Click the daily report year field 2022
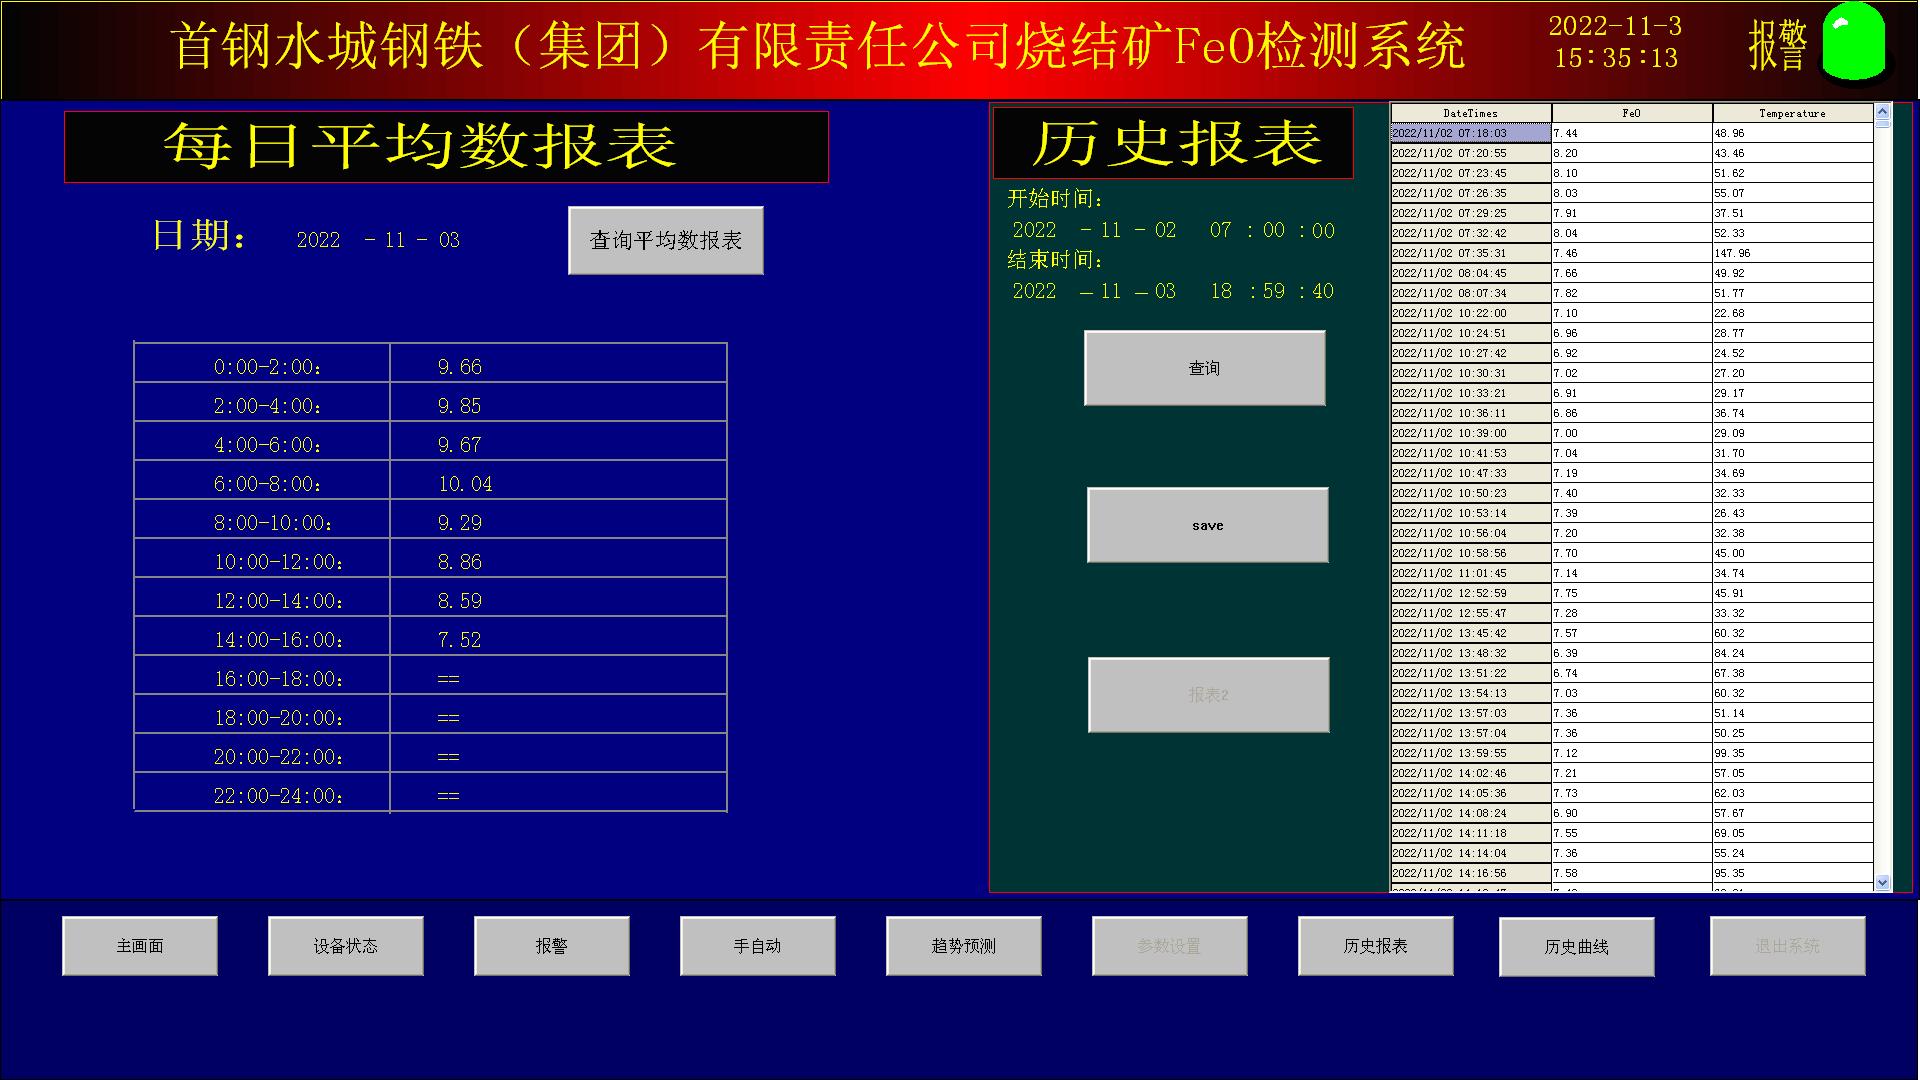 (319, 240)
